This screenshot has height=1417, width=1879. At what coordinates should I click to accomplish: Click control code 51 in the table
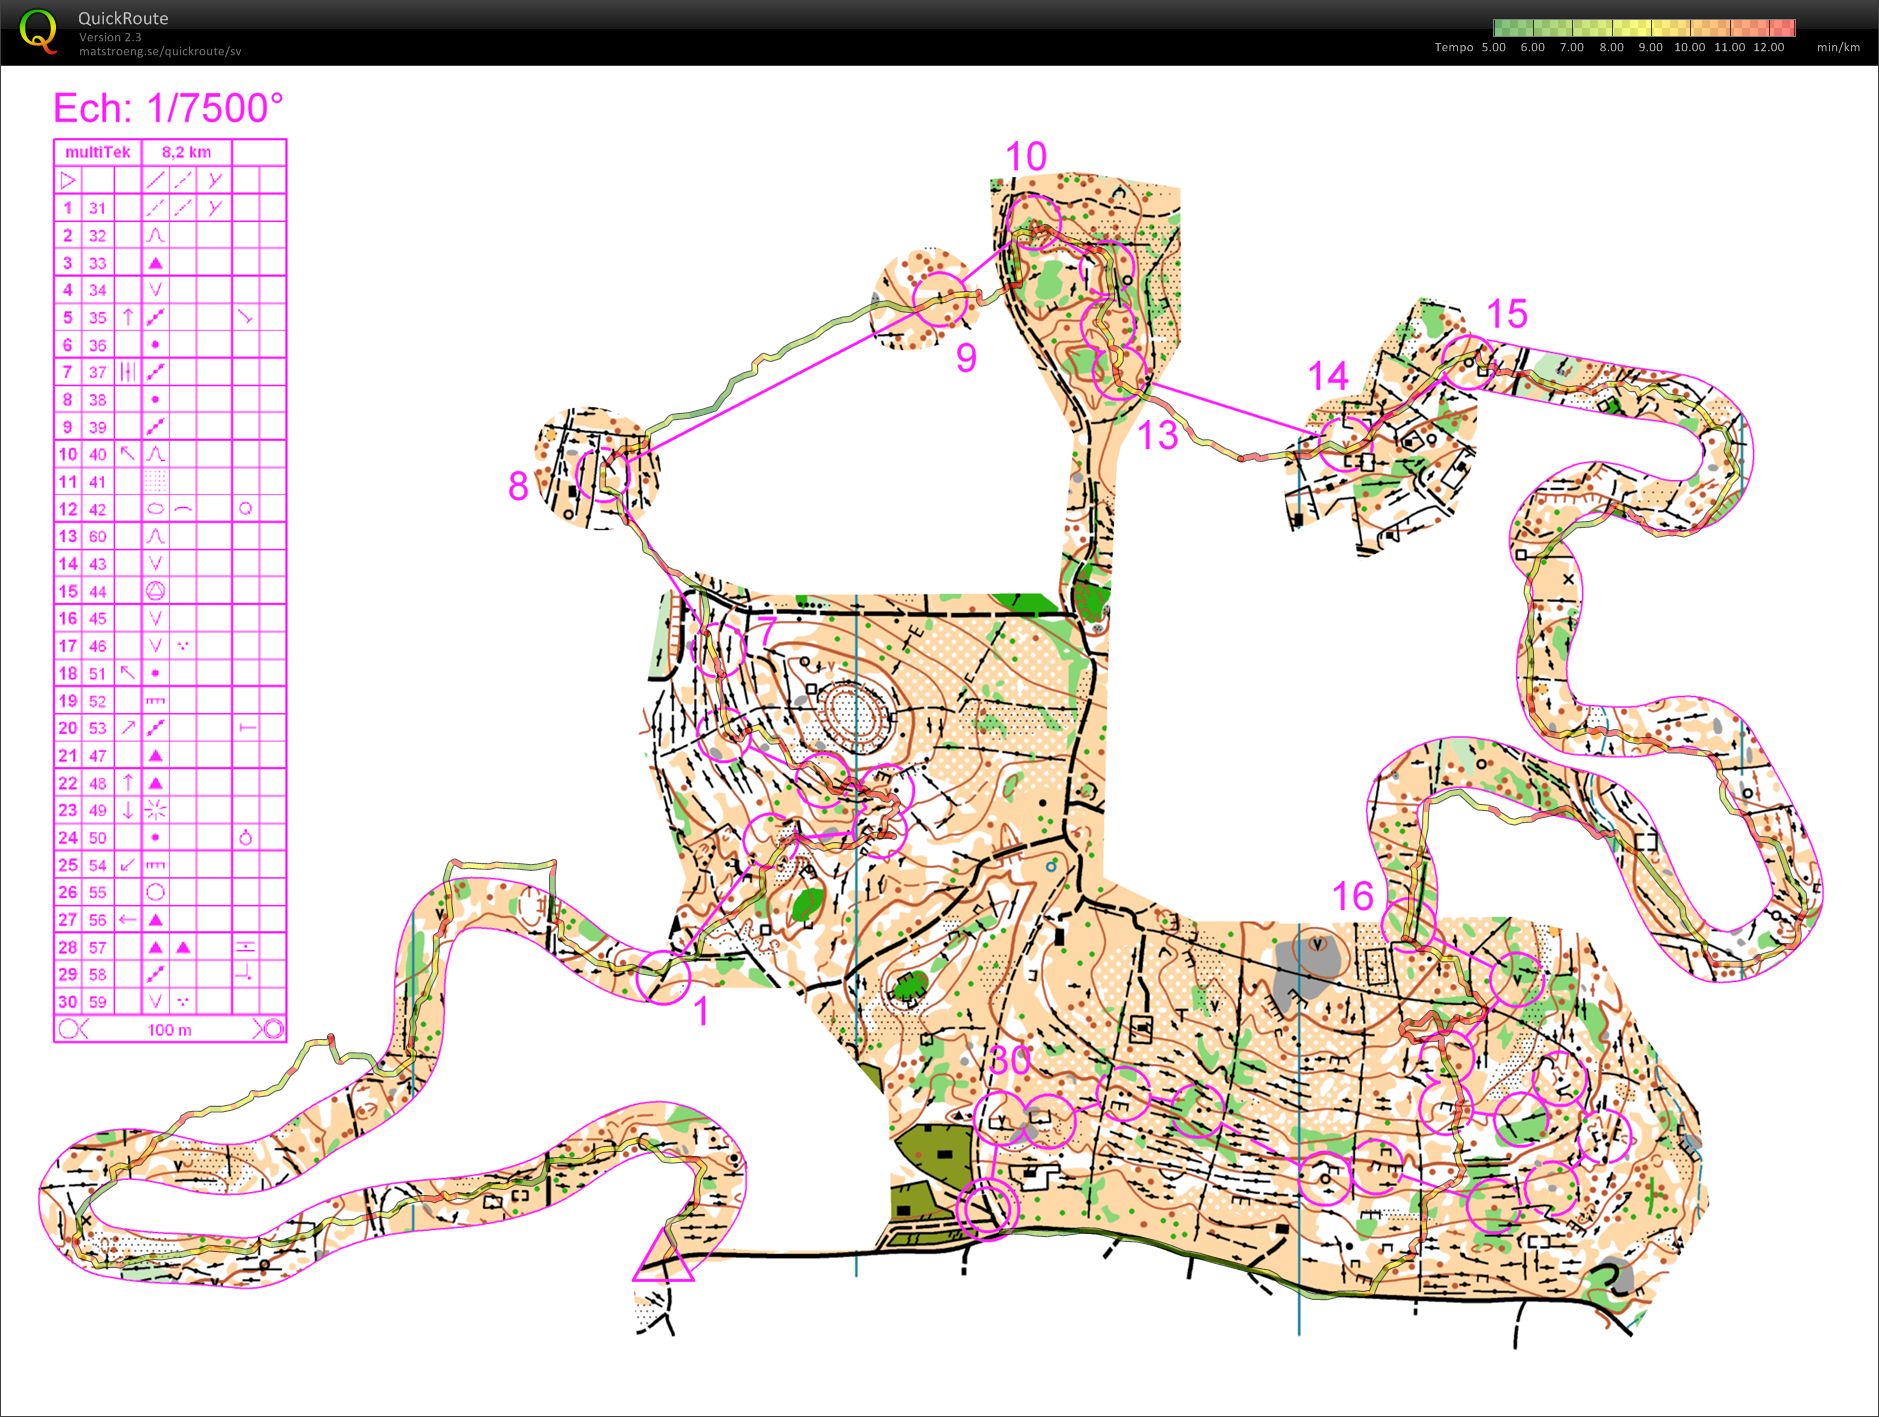tap(97, 673)
